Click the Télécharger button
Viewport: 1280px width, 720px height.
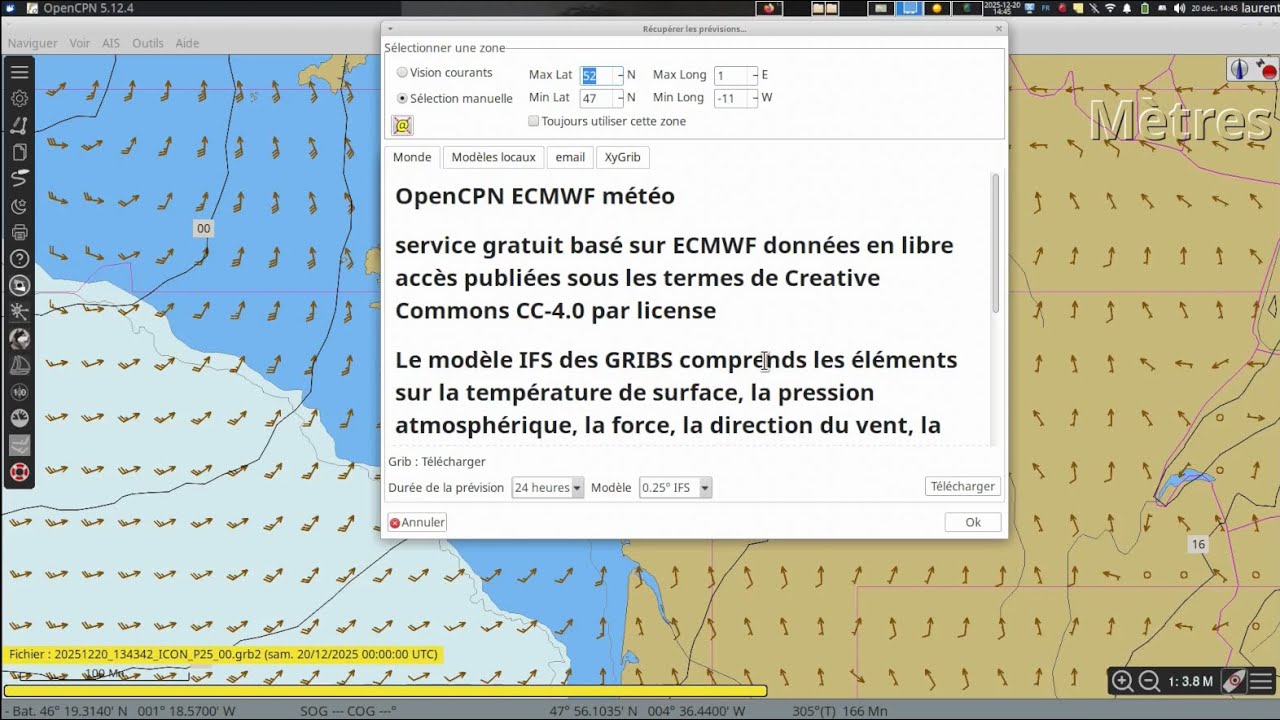click(x=962, y=486)
